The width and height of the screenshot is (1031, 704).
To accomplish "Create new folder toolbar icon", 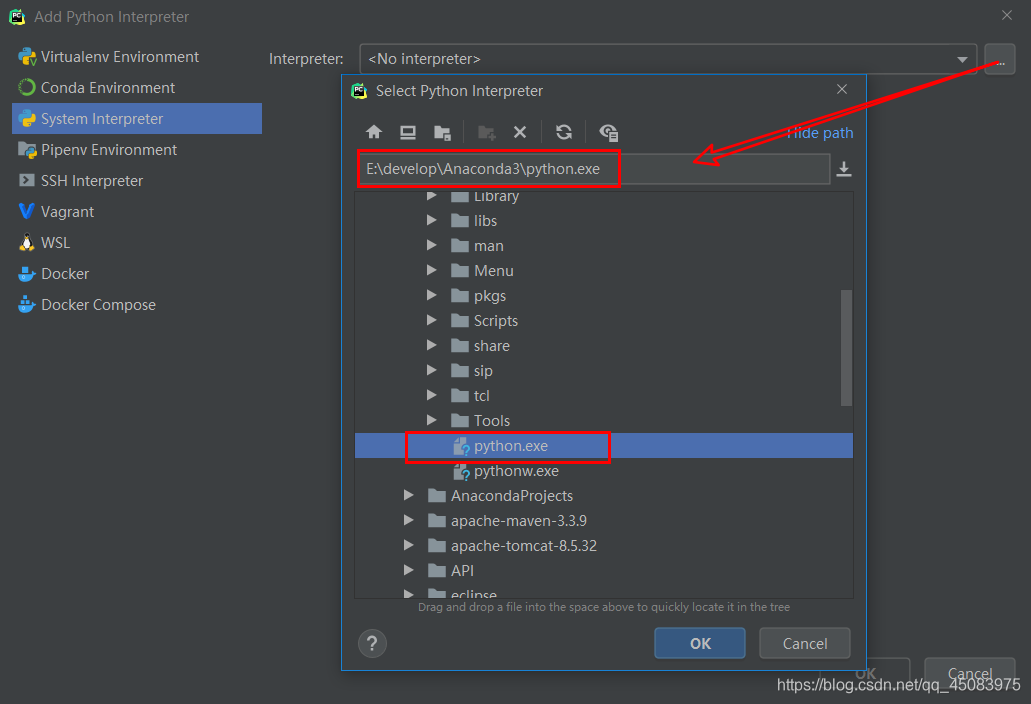I will [487, 132].
